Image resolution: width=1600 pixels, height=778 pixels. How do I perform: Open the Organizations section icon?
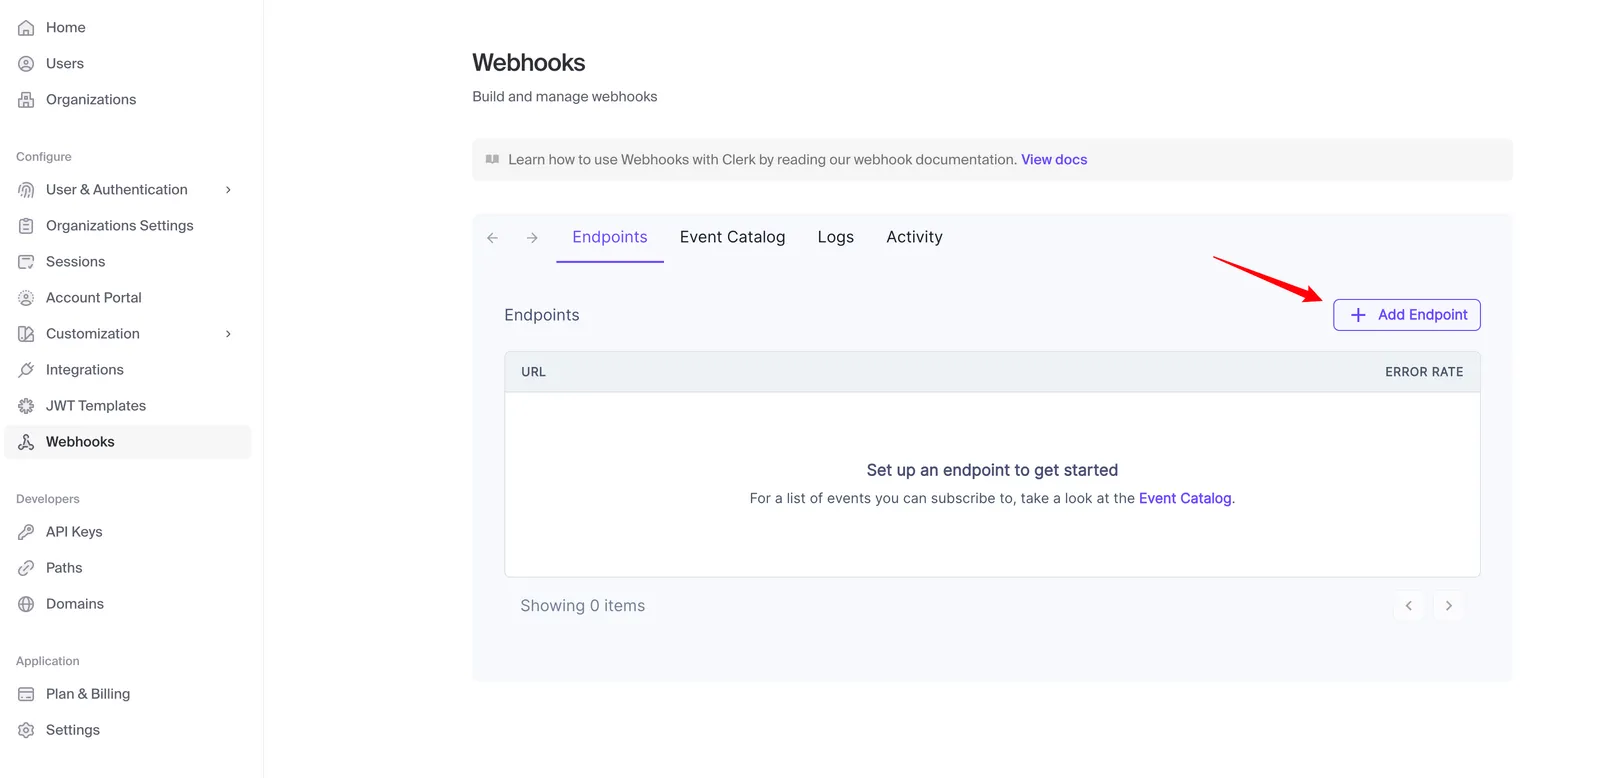tap(25, 99)
